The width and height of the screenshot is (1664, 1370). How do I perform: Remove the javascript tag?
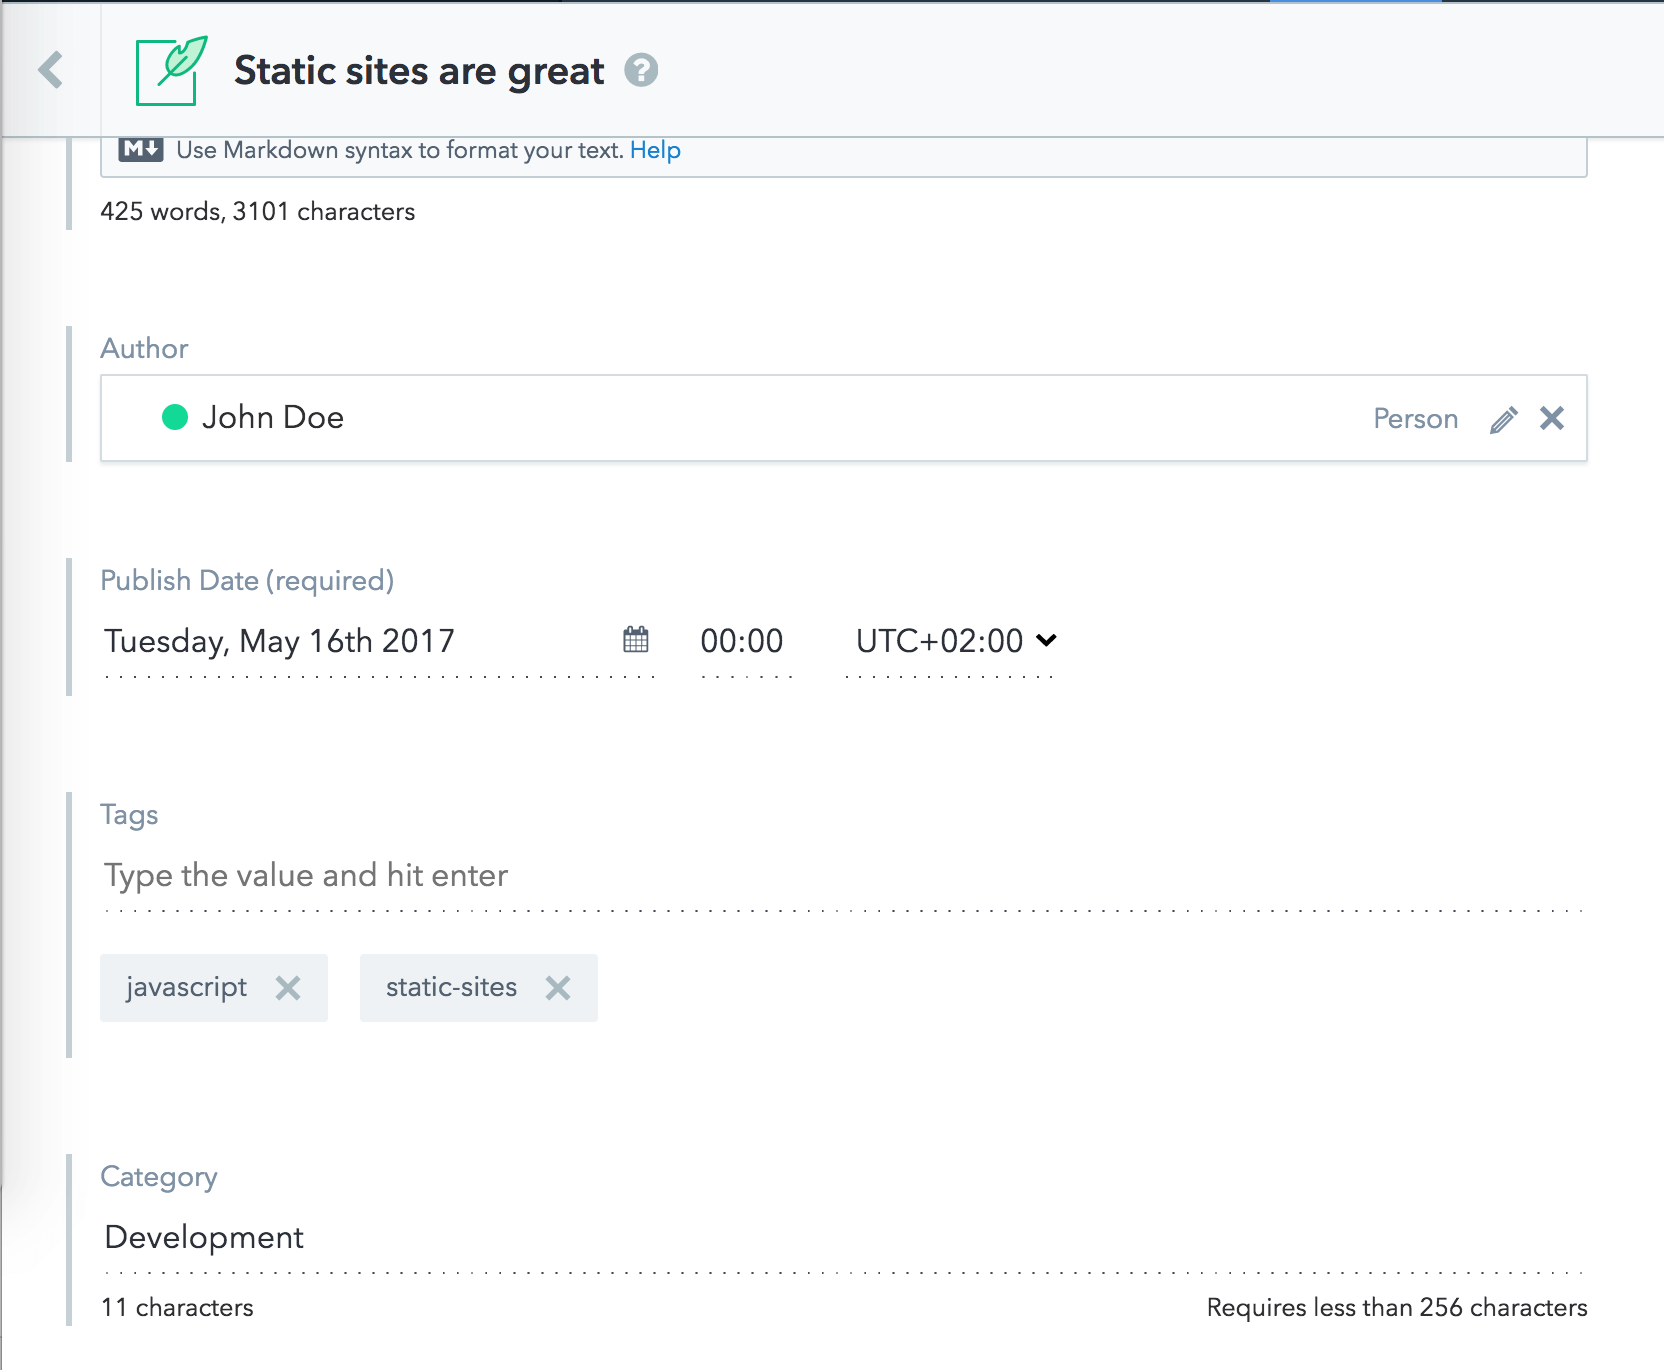coord(288,988)
